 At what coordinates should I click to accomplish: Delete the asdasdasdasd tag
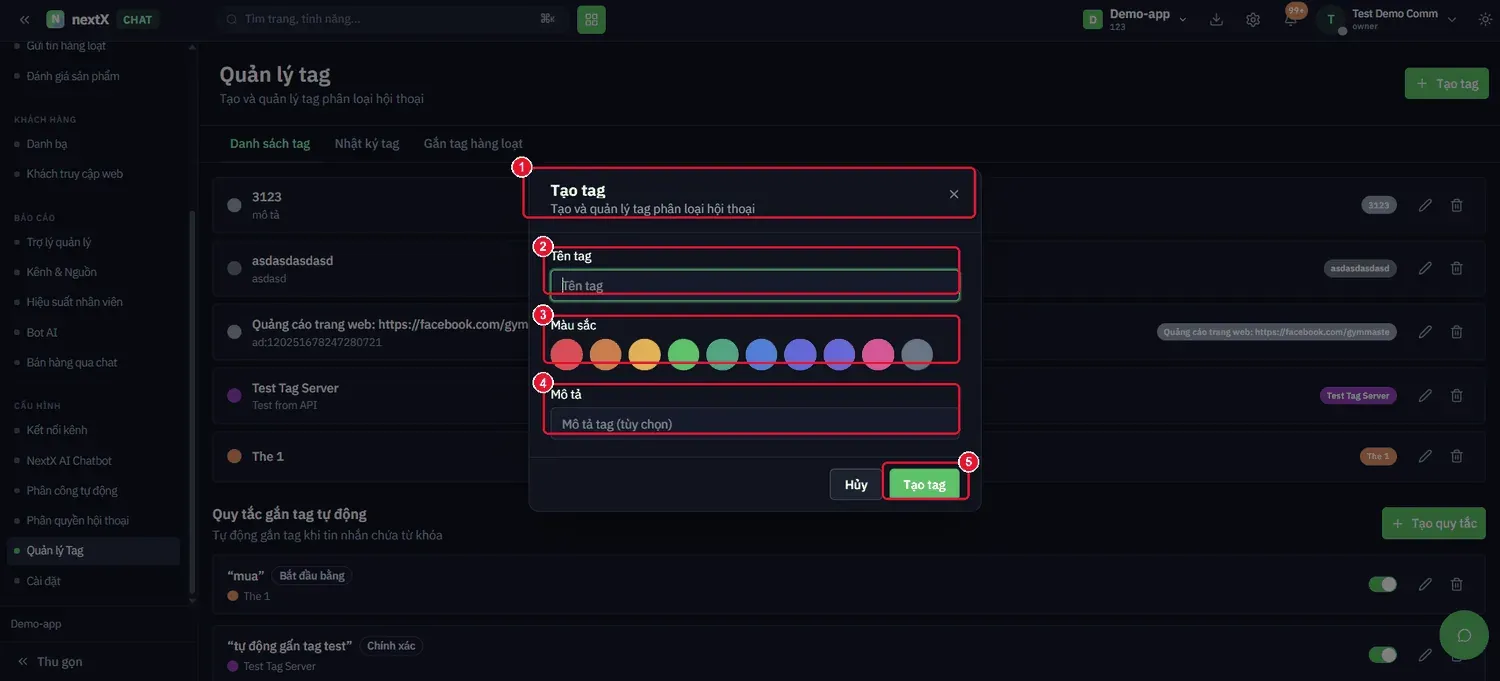(x=1457, y=268)
